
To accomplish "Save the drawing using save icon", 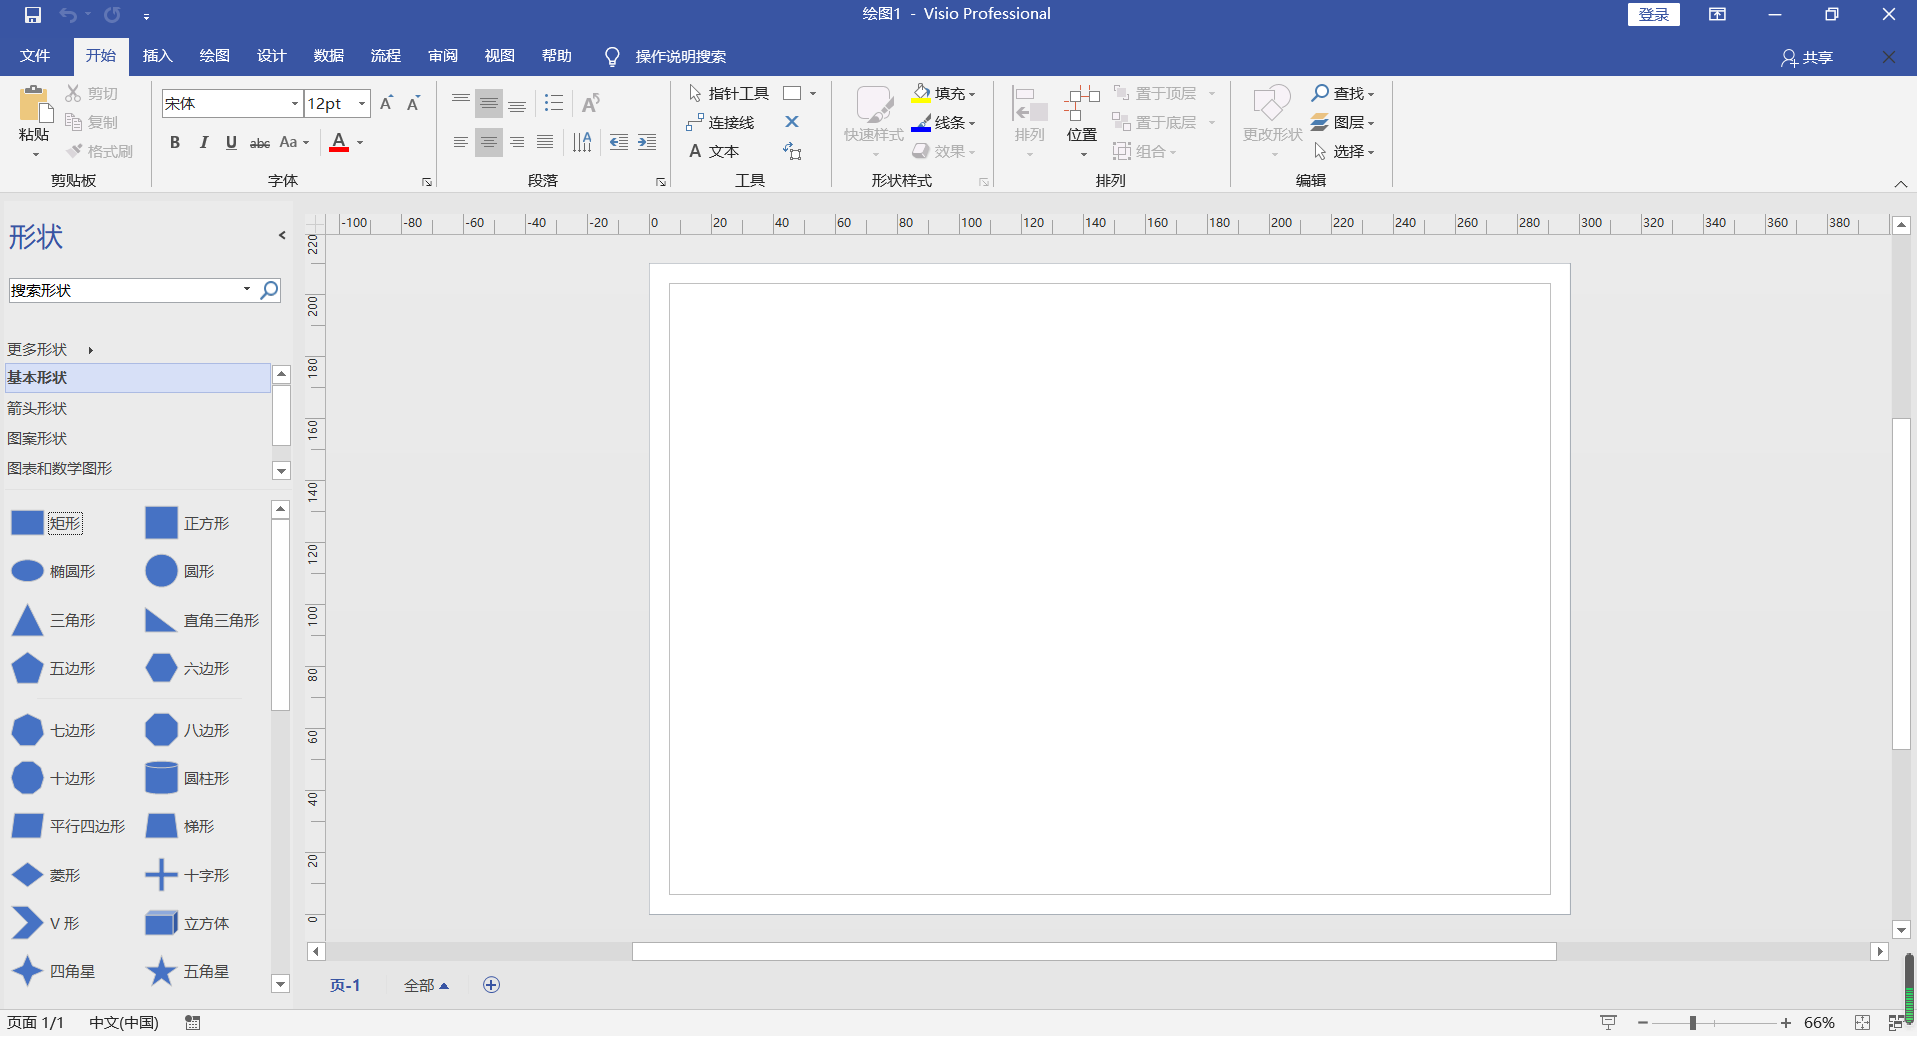I will point(33,15).
